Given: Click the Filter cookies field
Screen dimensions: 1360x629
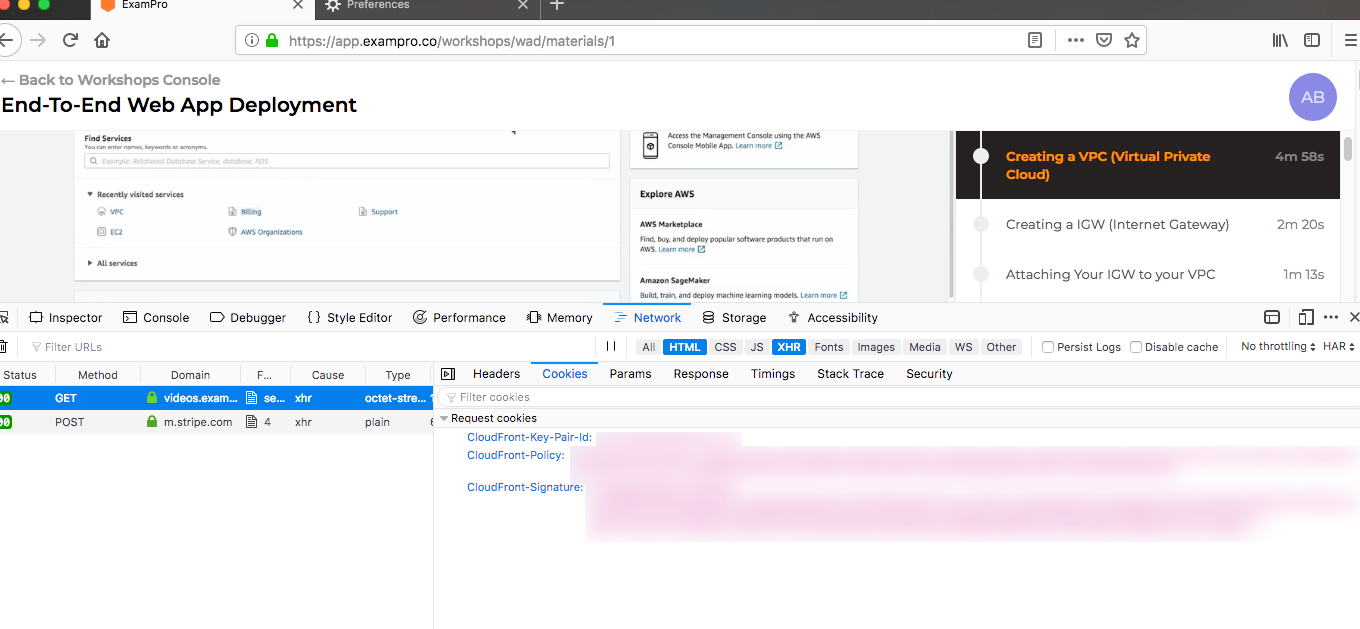Looking at the screenshot, I should coord(897,397).
